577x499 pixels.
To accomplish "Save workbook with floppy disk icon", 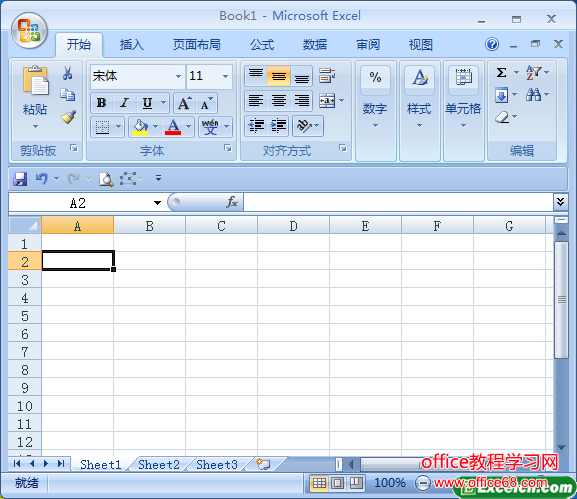I will pyautogui.click(x=20, y=179).
